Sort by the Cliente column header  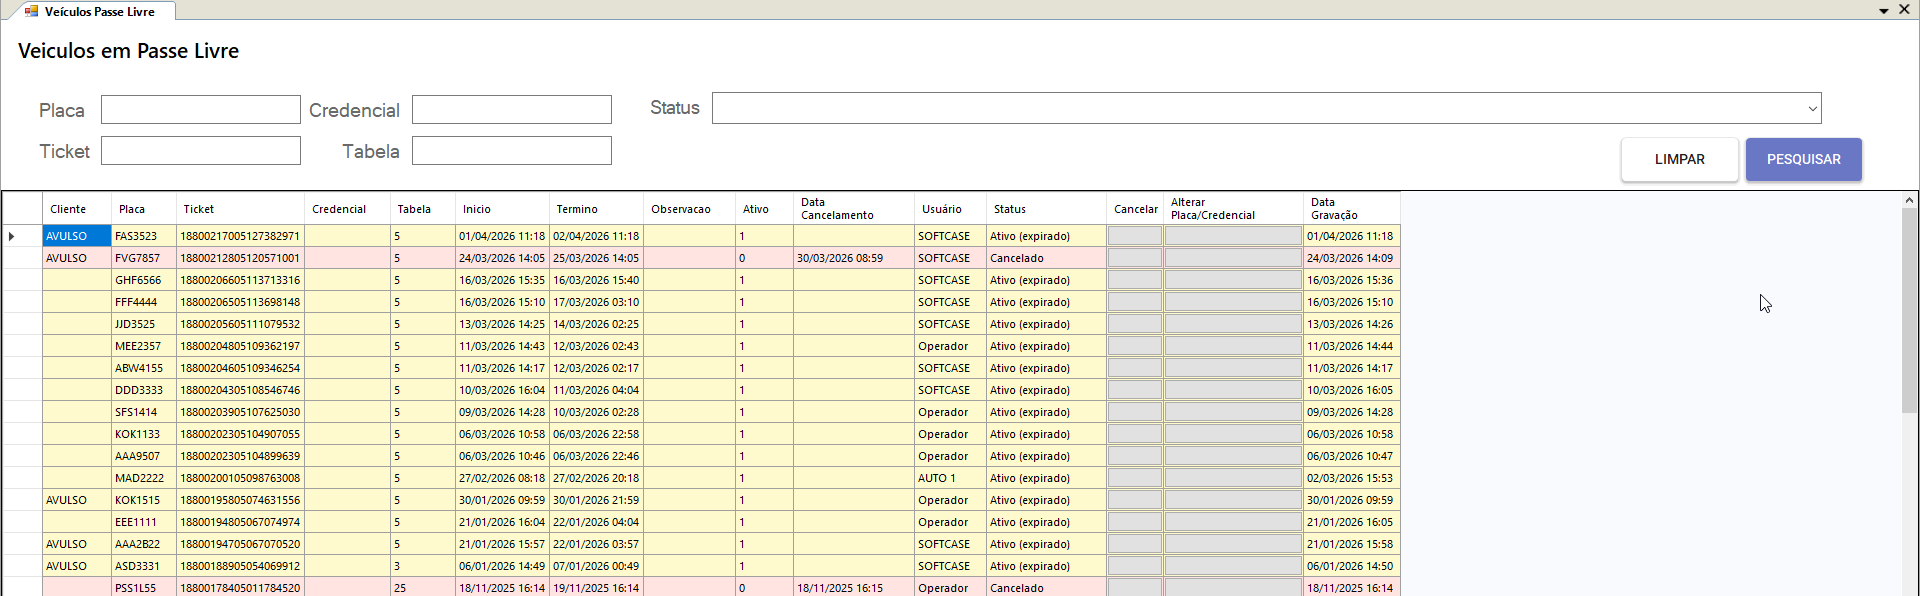point(77,209)
